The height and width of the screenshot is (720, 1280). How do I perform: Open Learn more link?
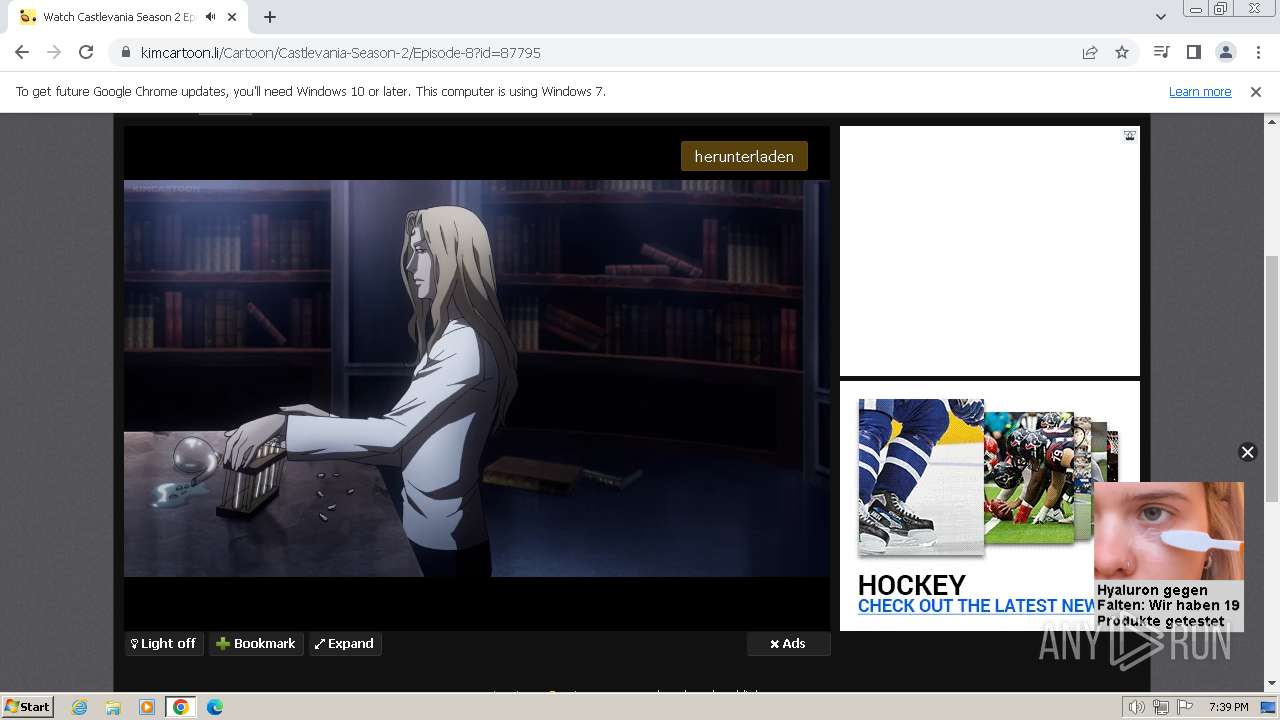coord(1200,91)
